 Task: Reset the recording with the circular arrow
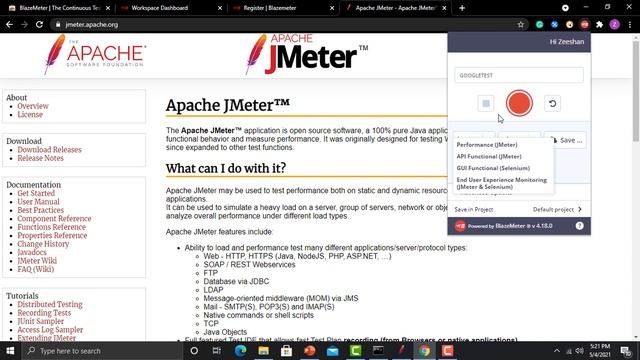point(552,104)
